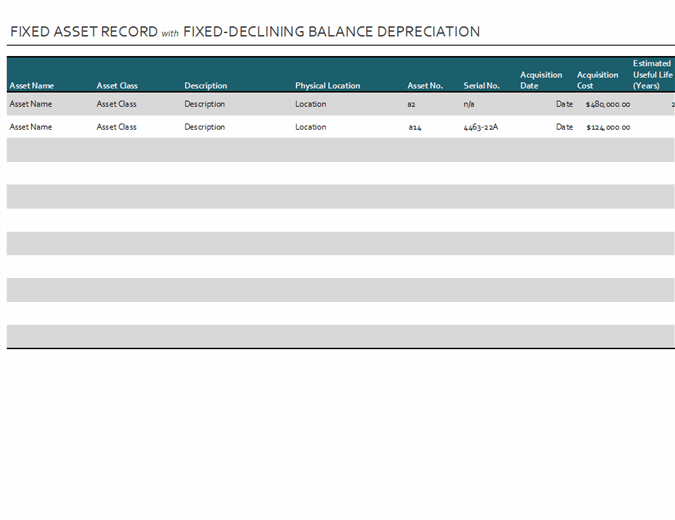The height and width of the screenshot is (520, 675).
Task: Click Asset Name cell in a2 row
Action: [31, 104]
